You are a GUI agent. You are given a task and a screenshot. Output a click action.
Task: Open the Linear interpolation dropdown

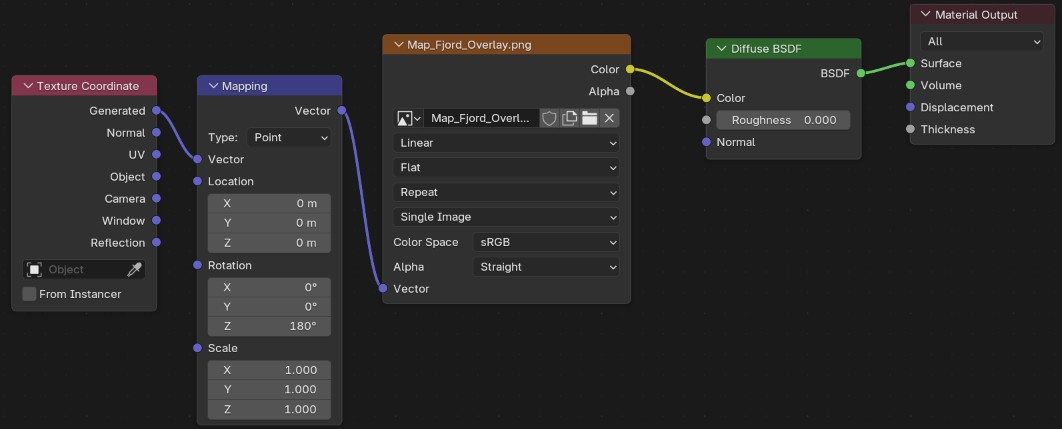tap(506, 143)
